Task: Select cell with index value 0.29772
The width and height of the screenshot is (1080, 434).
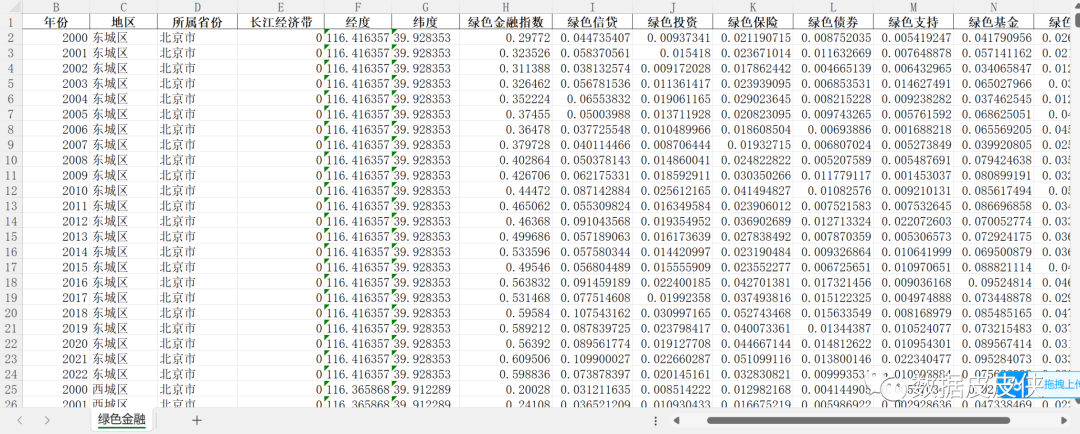Action: 506,37
